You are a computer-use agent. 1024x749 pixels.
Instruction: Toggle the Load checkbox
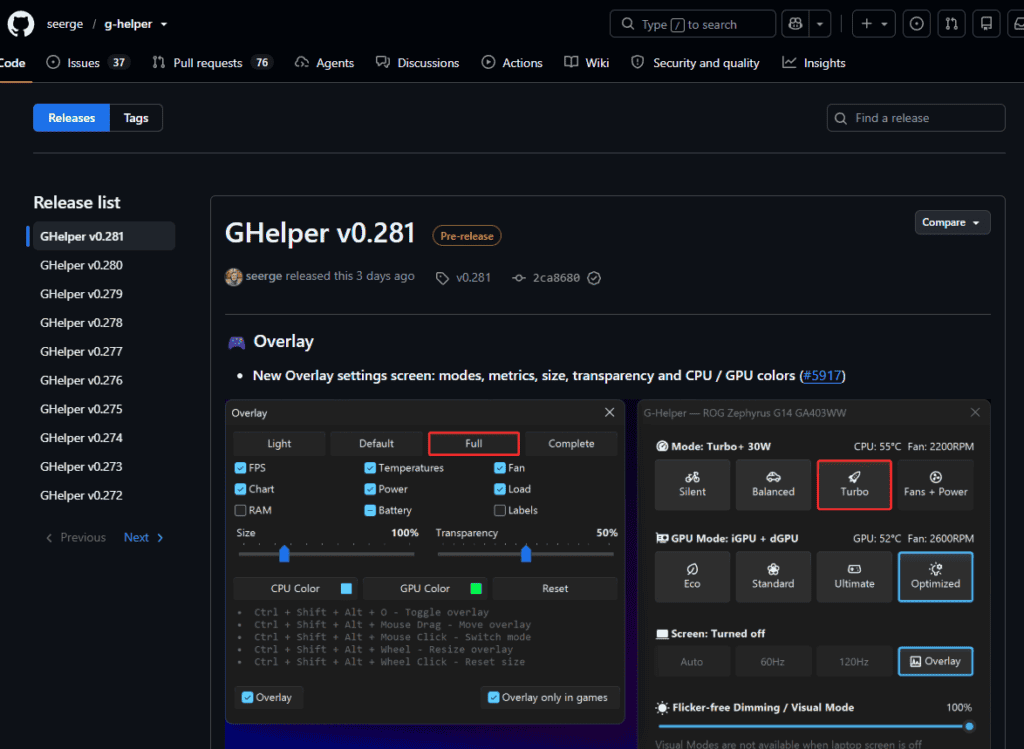click(x=500, y=489)
